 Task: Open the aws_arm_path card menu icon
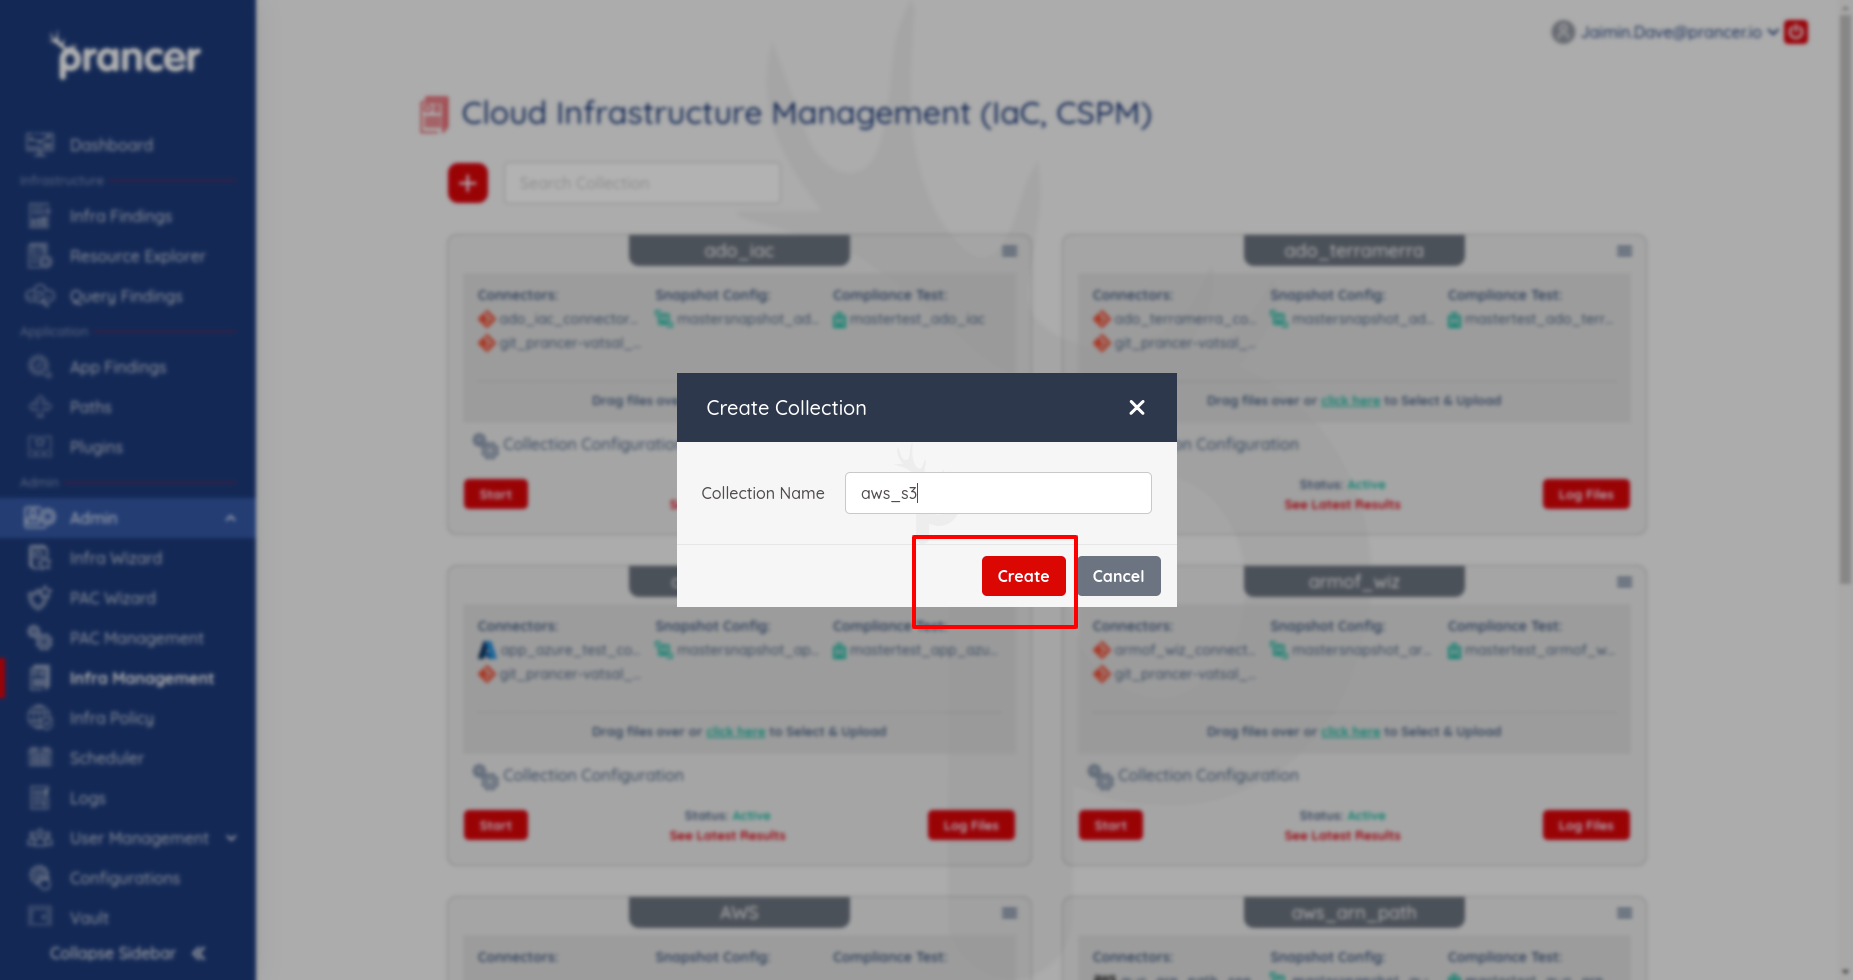click(1625, 913)
